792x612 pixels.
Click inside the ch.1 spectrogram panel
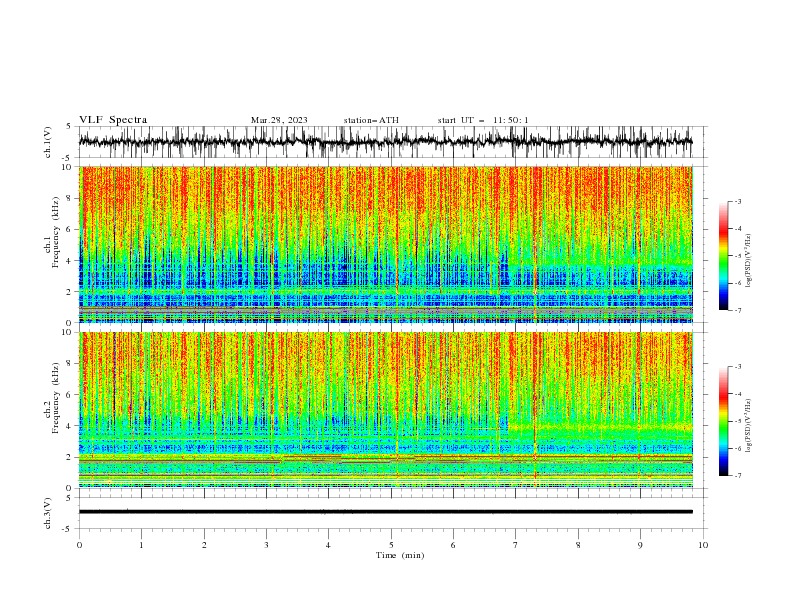click(386, 244)
